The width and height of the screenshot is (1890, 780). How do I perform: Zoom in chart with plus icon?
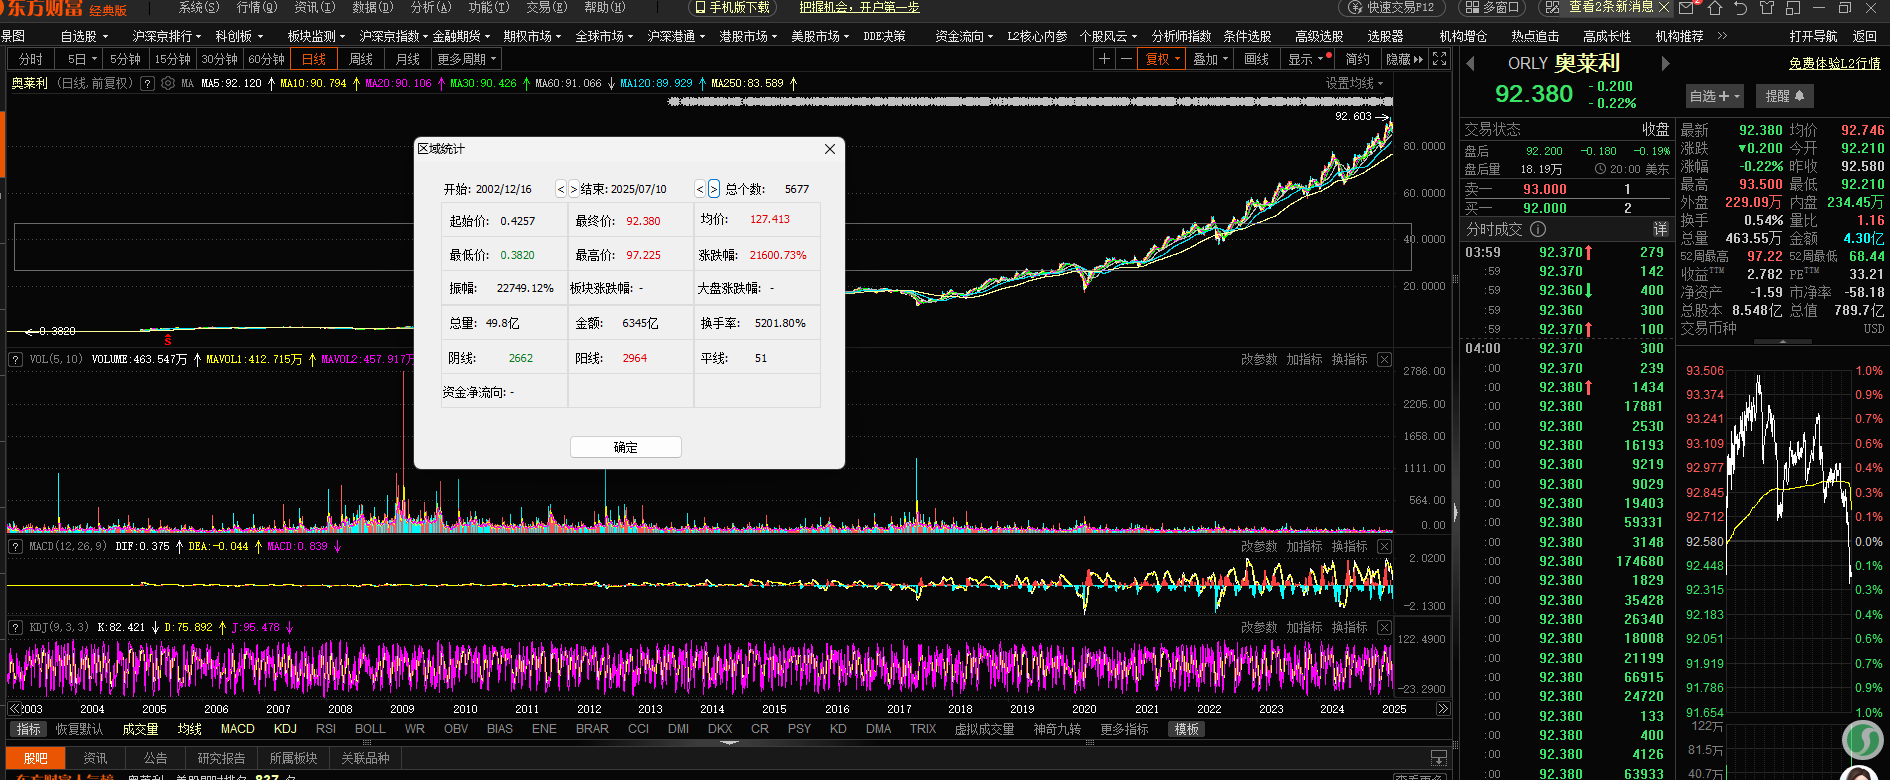[x=1104, y=59]
